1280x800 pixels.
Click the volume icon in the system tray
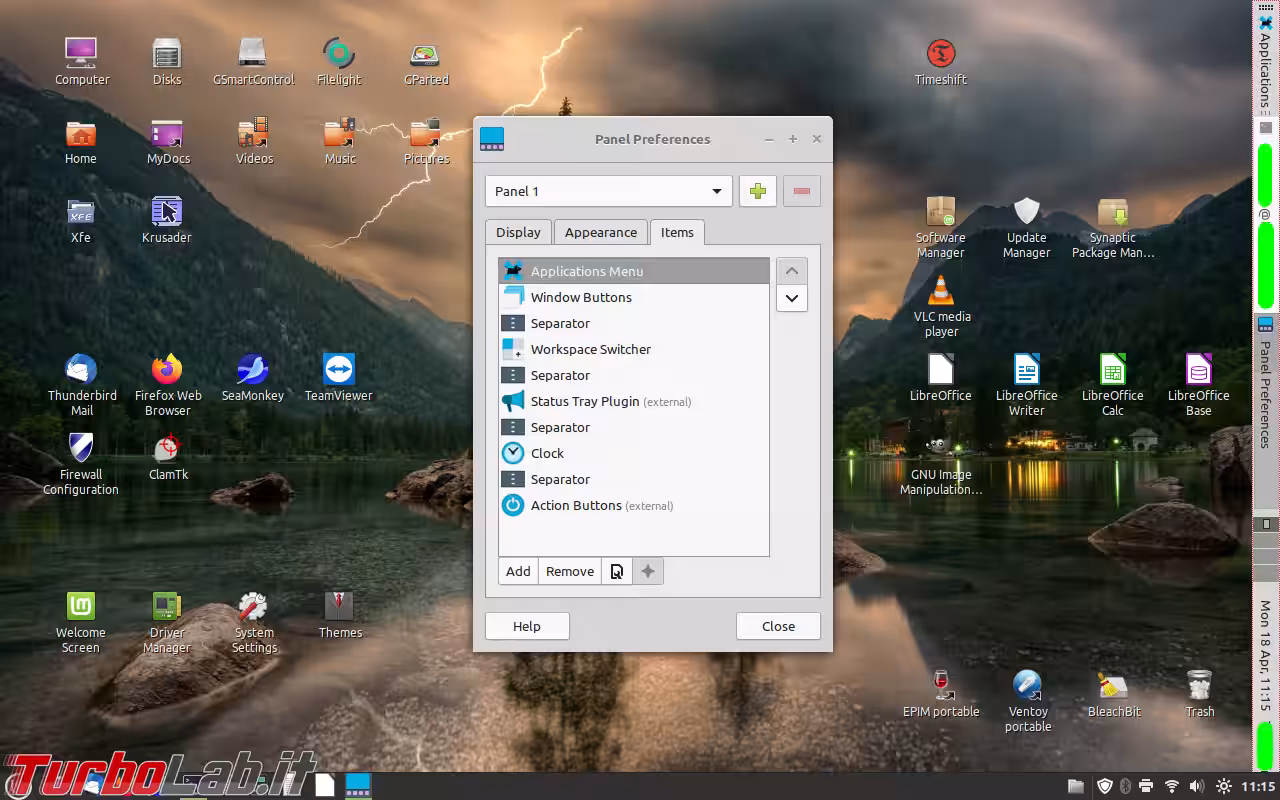[1197, 785]
